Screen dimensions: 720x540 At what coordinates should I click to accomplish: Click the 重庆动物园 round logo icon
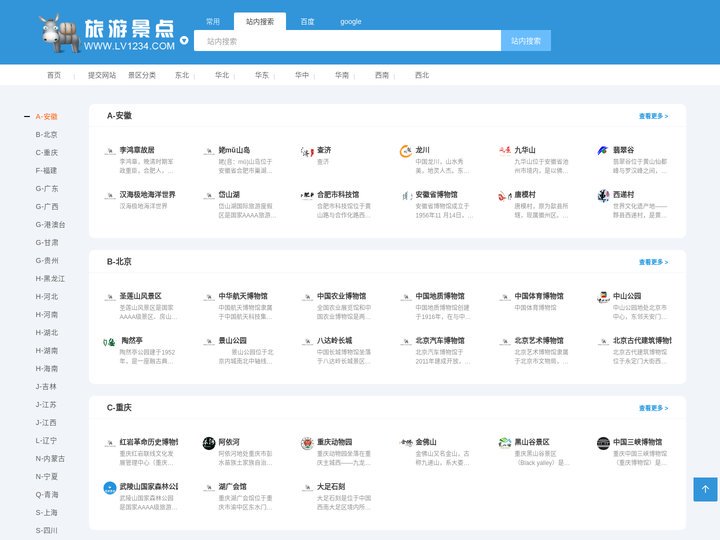click(x=307, y=443)
